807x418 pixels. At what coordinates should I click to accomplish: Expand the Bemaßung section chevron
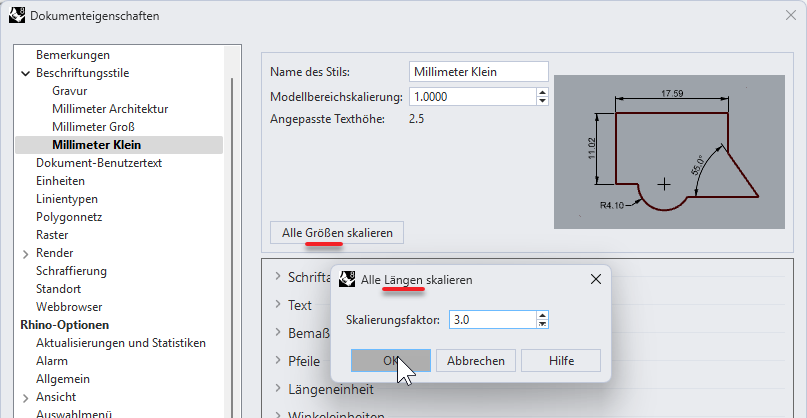pos(278,332)
